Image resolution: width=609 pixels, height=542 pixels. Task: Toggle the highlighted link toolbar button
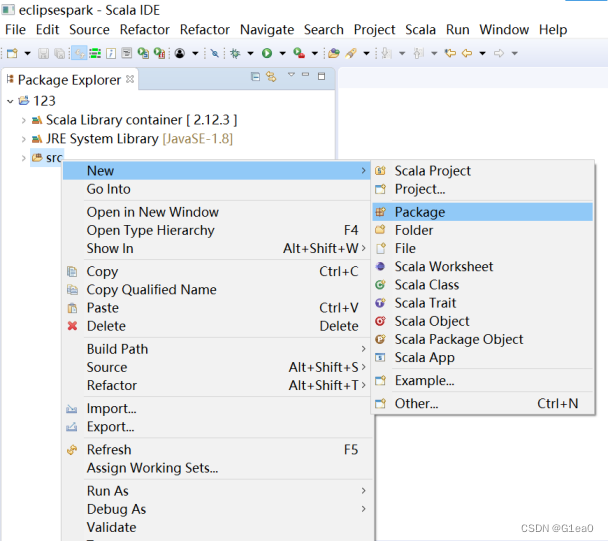point(79,53)
